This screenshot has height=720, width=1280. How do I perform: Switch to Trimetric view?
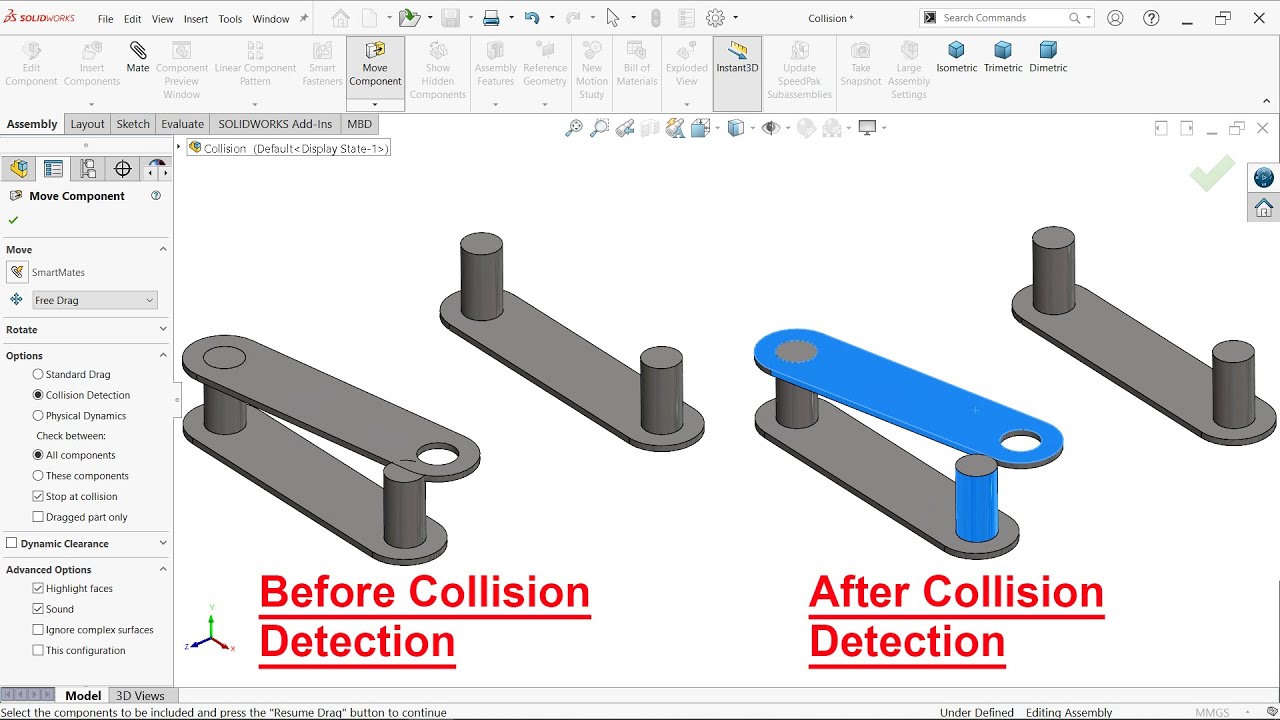1003,57
